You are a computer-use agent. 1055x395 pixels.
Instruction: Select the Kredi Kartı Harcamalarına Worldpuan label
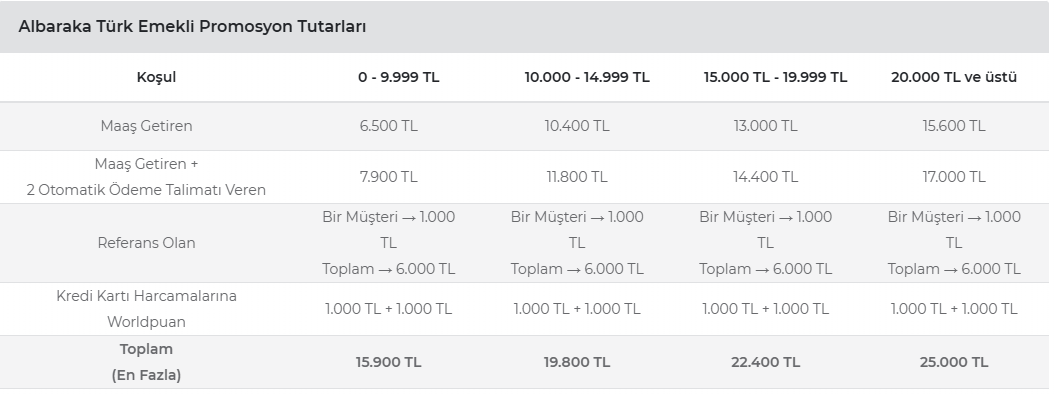146,309
